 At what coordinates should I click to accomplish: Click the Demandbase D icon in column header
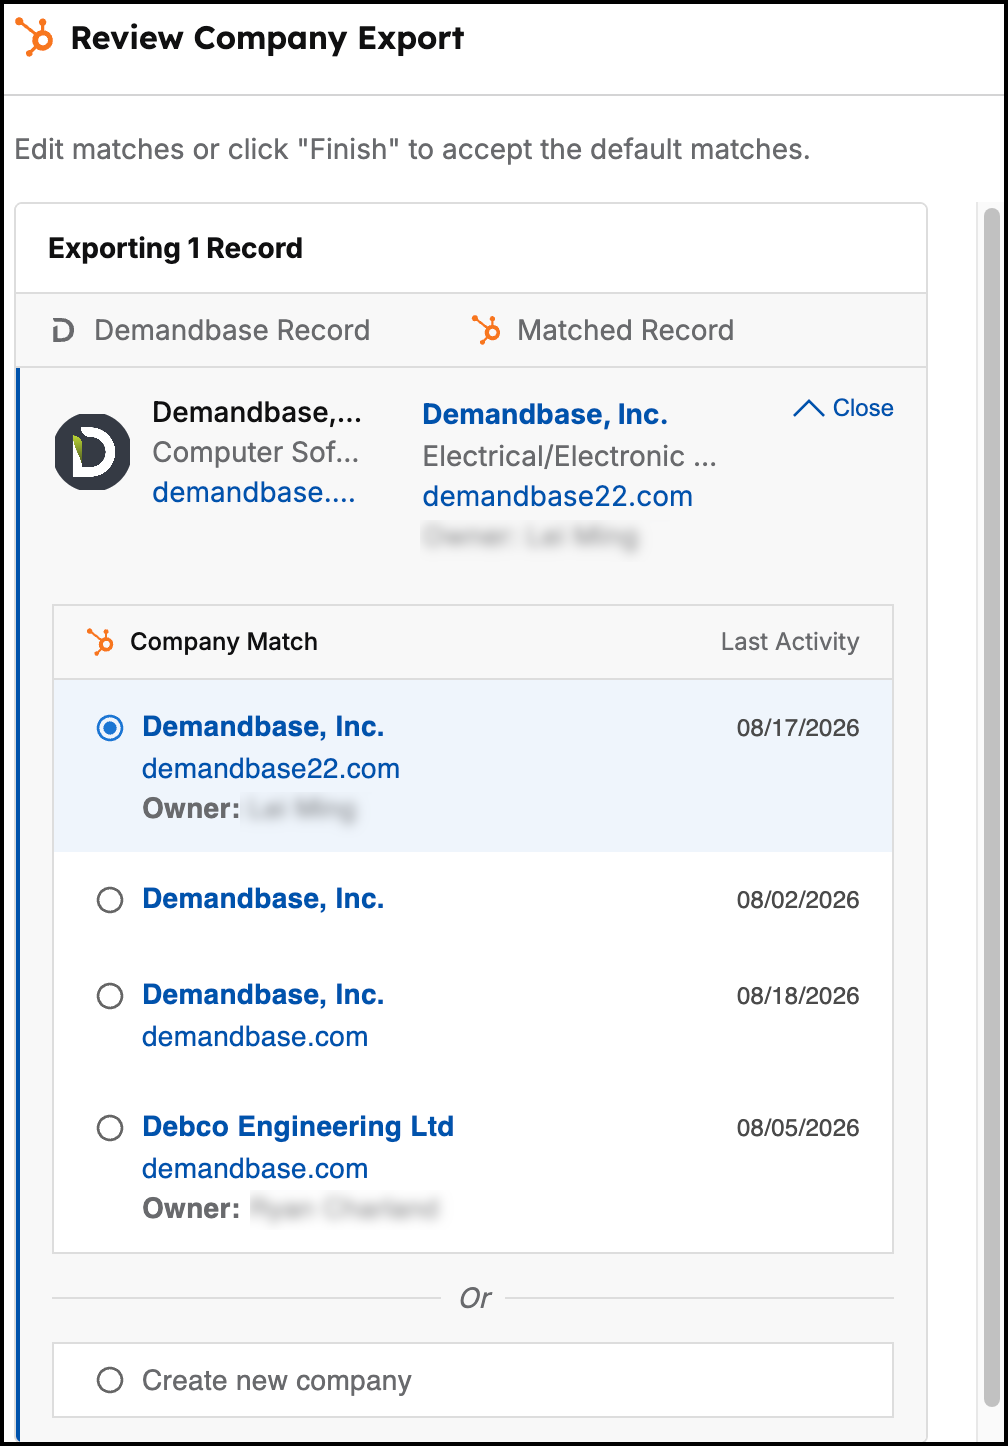point(63,330)
